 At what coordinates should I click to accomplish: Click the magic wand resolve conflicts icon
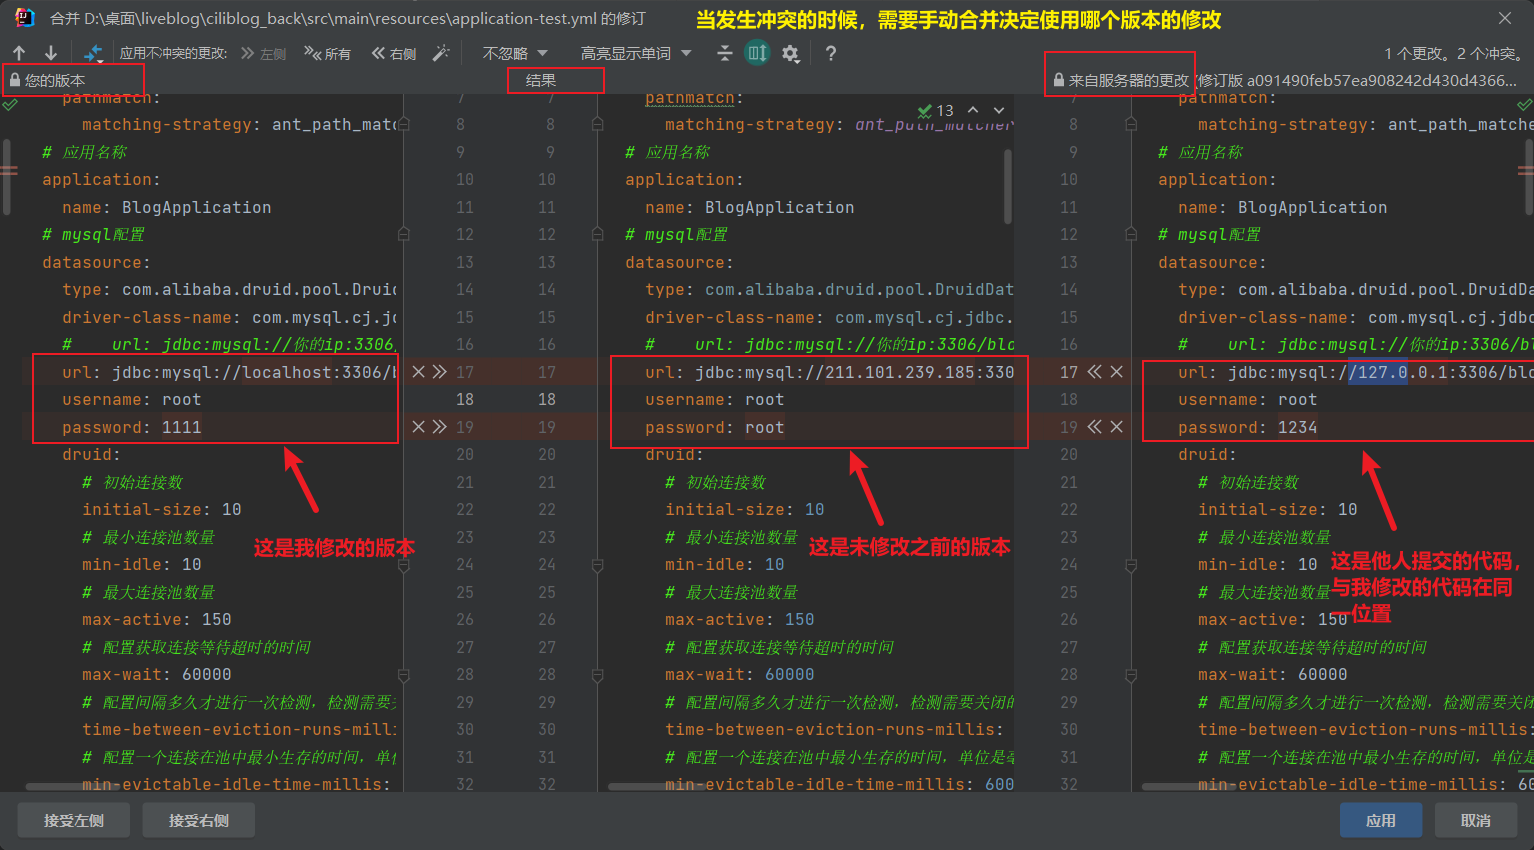tap(441, 53)
